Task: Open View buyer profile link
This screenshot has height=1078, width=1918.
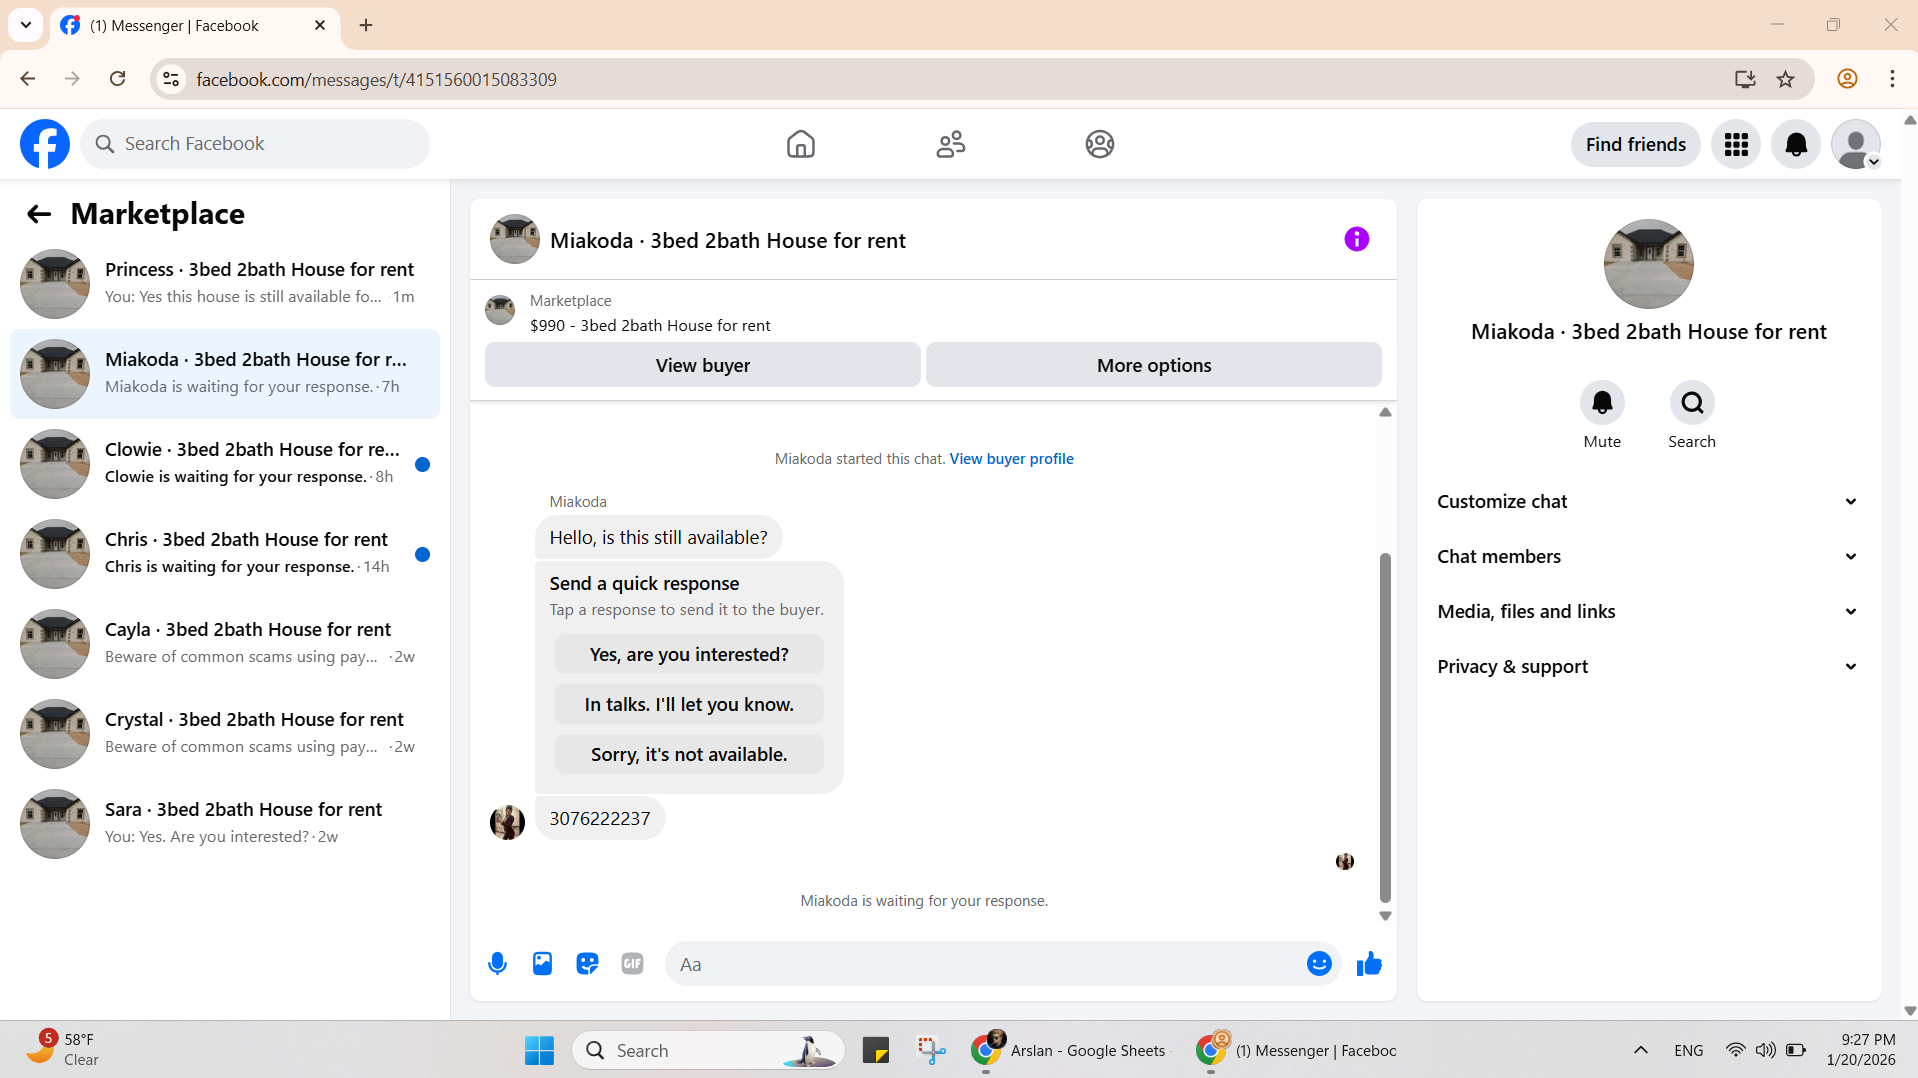Action: (x=1011, y=459)
